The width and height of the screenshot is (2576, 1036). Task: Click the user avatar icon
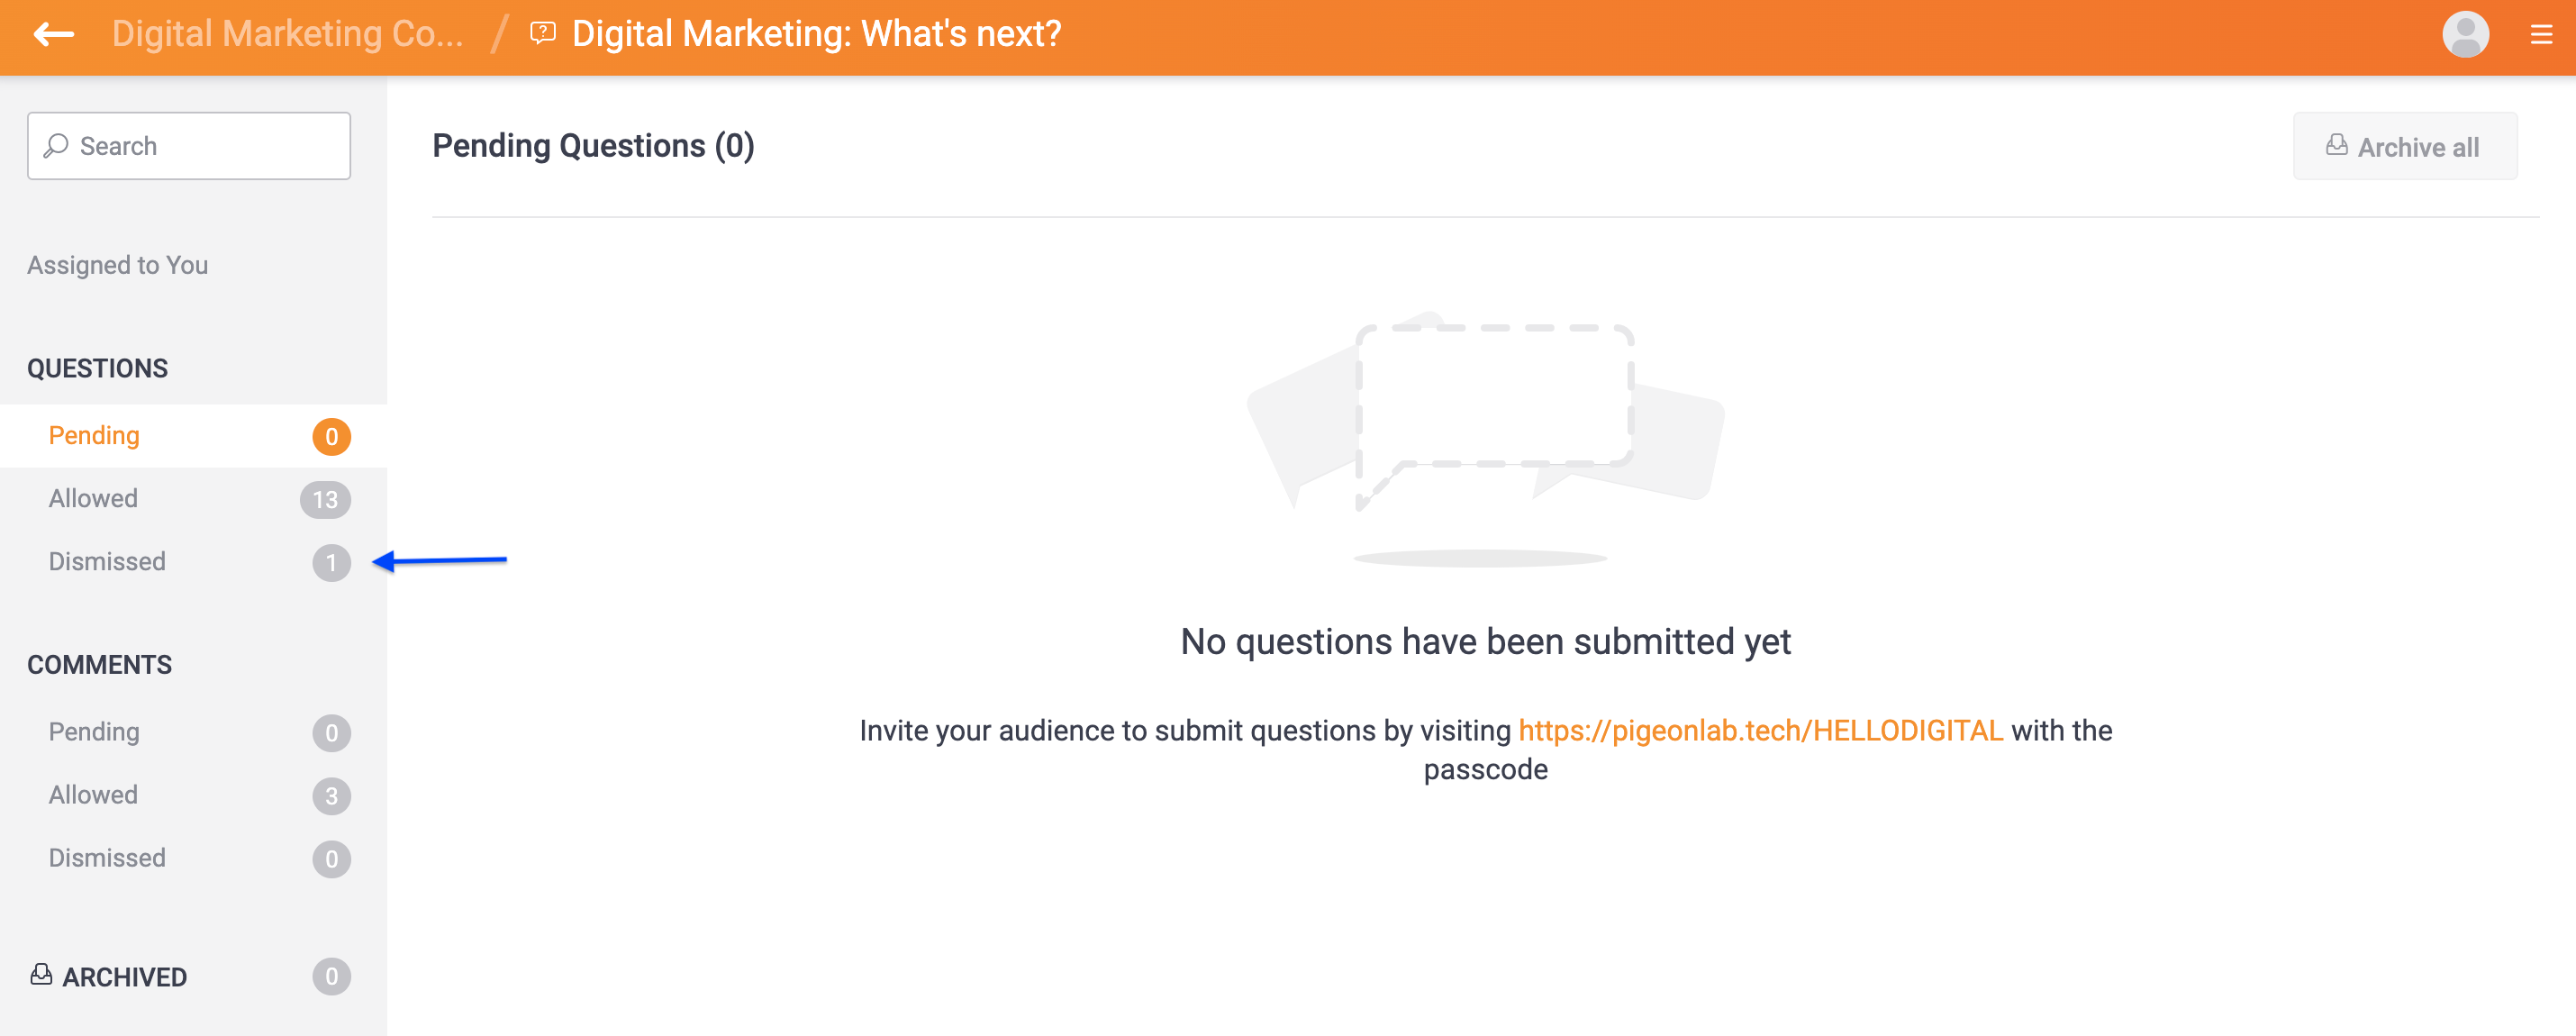click(x=2465, y=34)
